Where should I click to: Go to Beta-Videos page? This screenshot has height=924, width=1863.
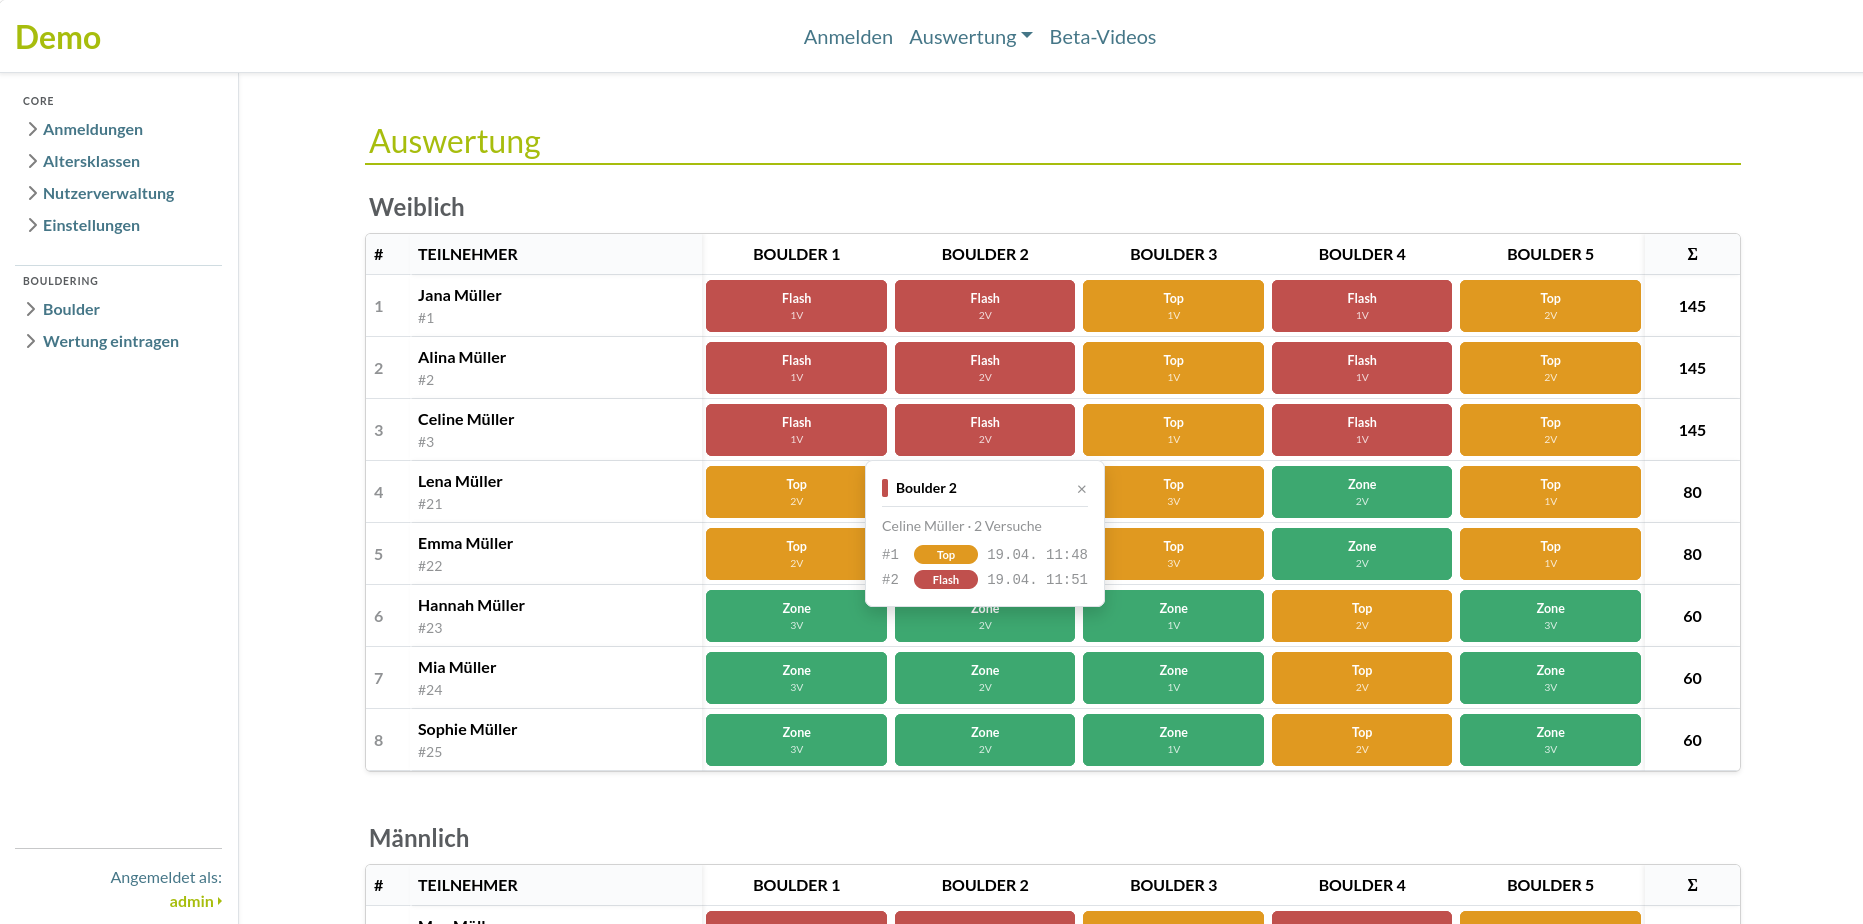(1102, 37)
